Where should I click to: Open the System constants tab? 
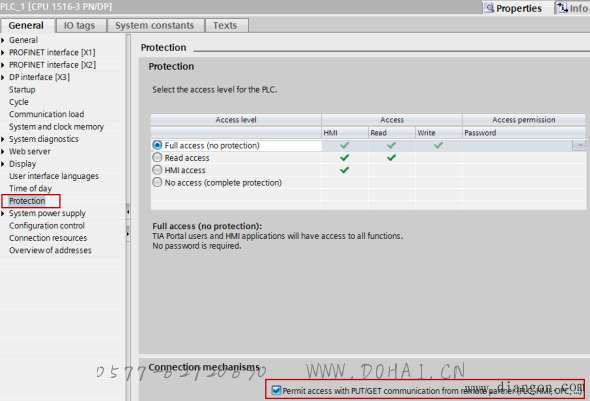(x=155, y=26)
